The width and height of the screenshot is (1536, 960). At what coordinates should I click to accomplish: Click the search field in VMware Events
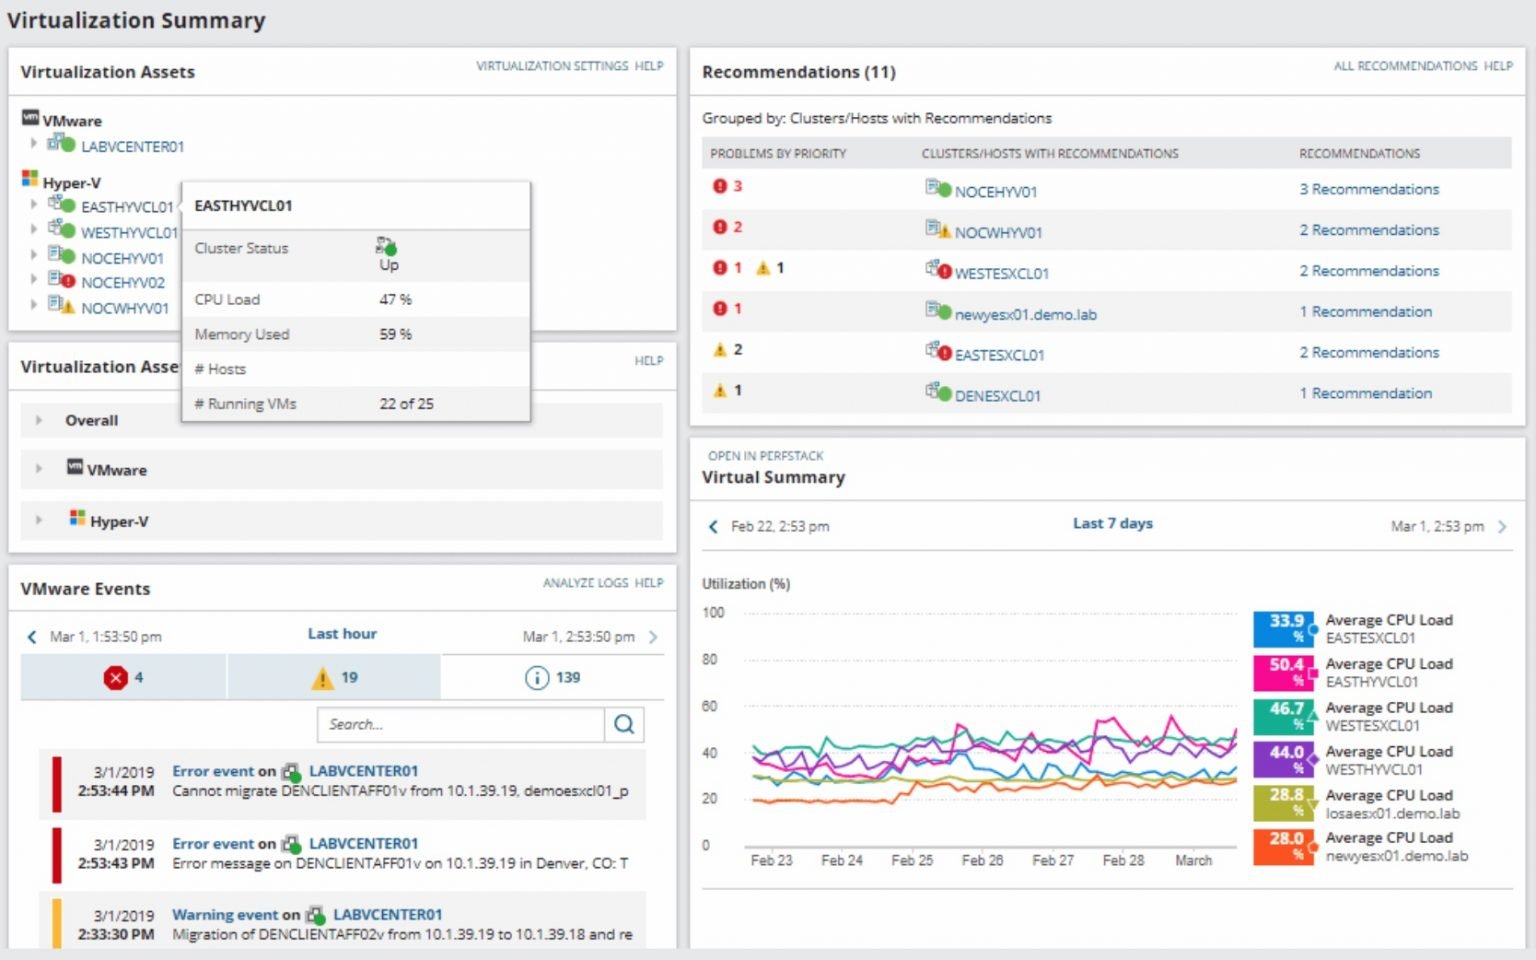(460, 724)
